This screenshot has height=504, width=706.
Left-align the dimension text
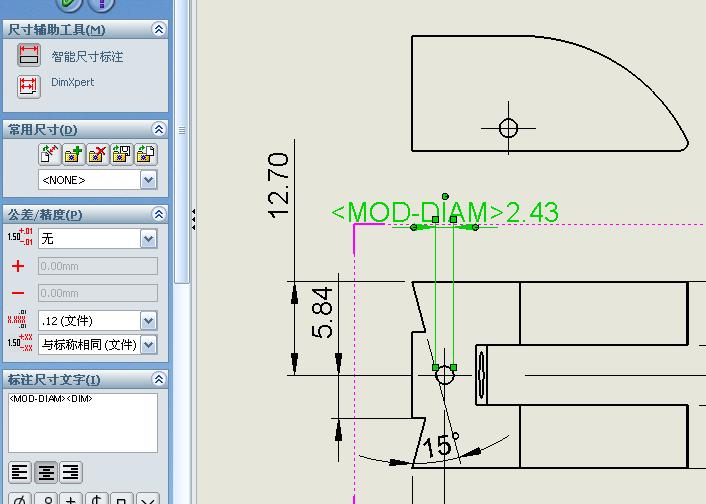pos(19,472)
